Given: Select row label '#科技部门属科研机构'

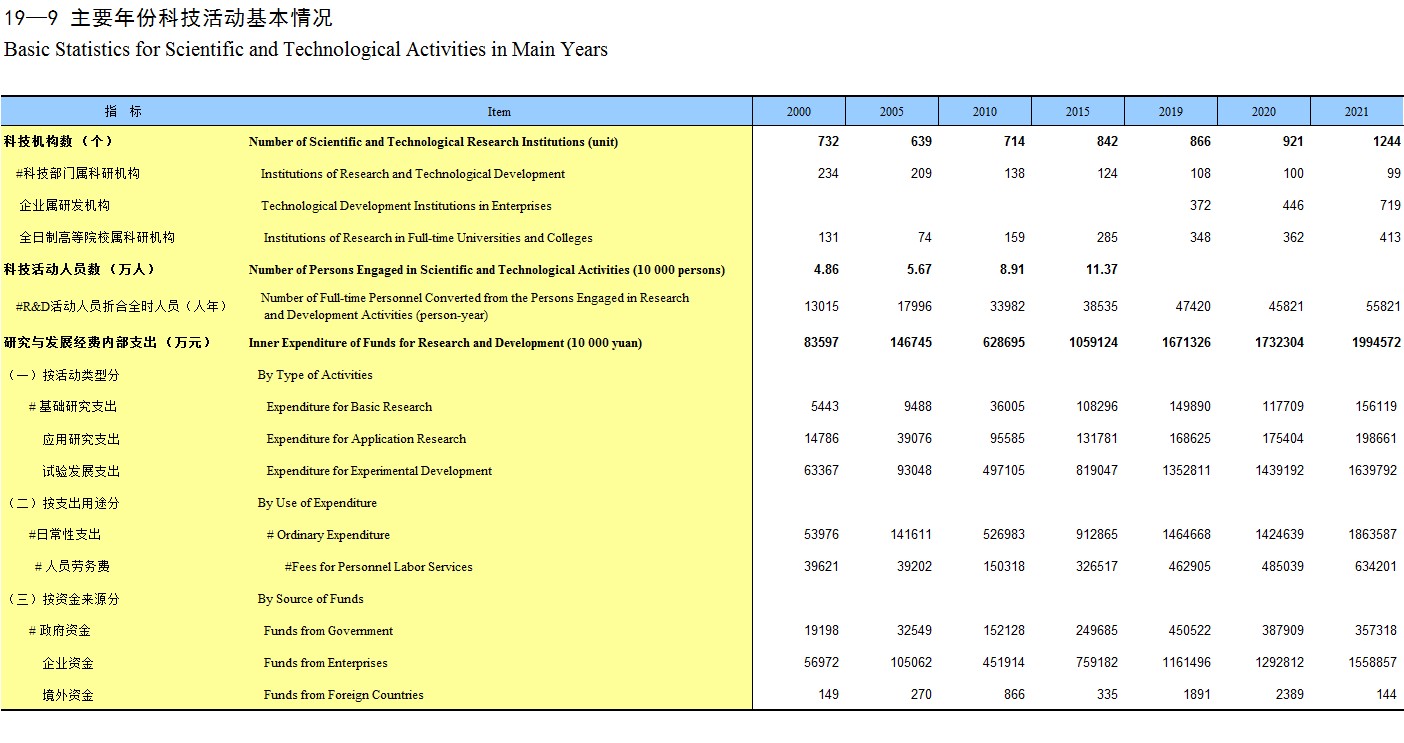Looking at the screenshot, I should tap(78, 174).
